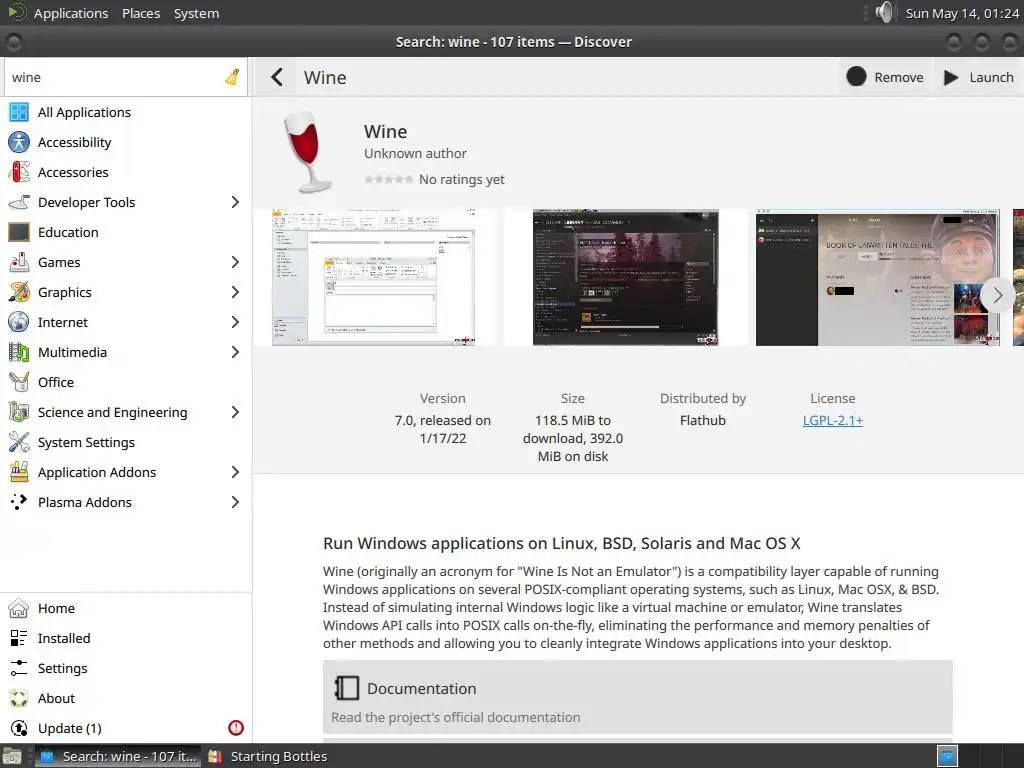Expand the Internet subcategories arrow
This screenshot has height=768, width=1024.
click(235, 323)
